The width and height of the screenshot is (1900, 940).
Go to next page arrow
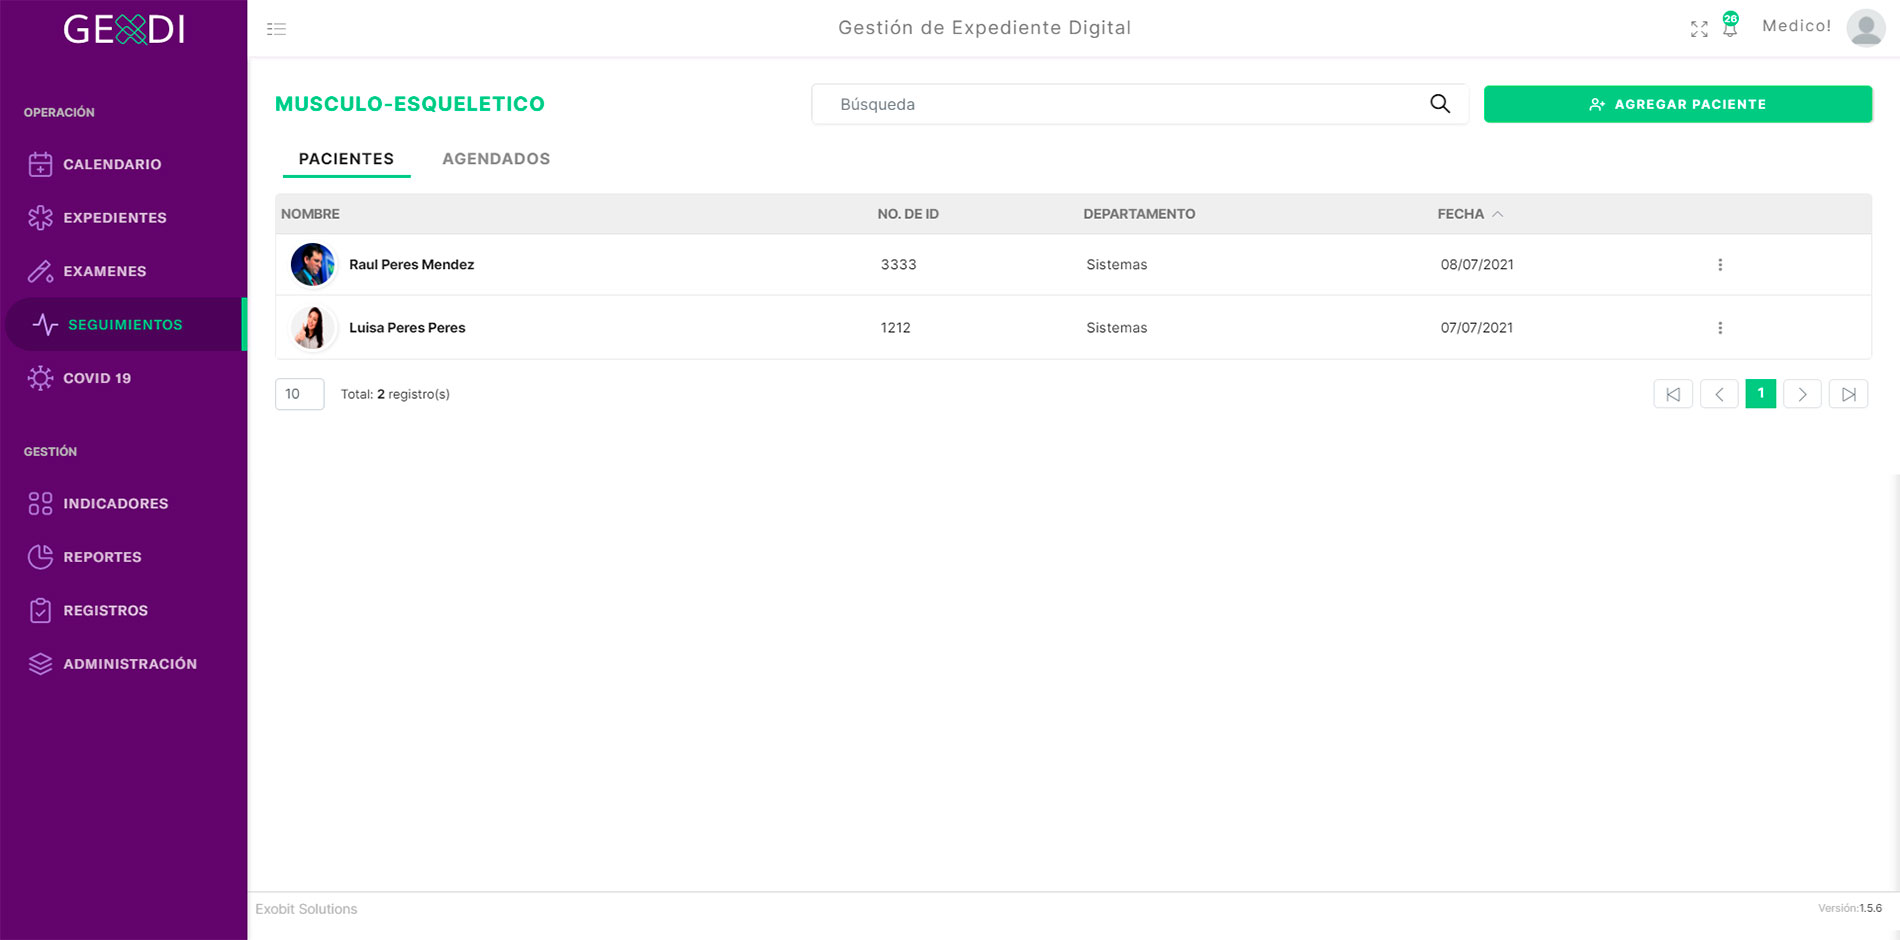point(1802,394)
